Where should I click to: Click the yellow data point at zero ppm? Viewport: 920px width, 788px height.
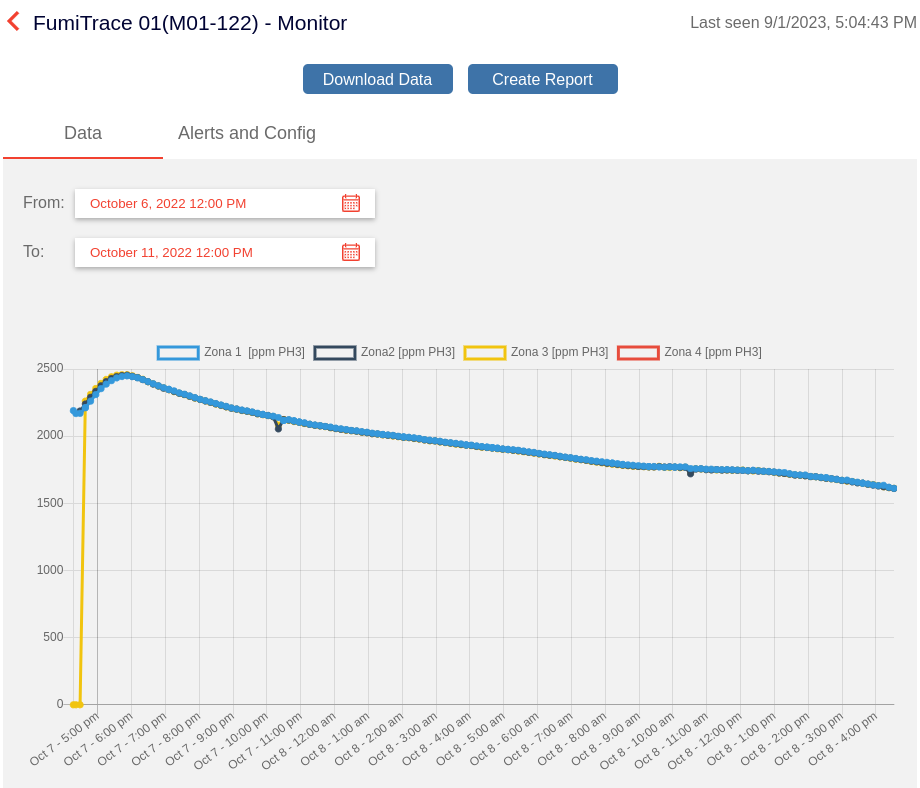pos(76,704)
